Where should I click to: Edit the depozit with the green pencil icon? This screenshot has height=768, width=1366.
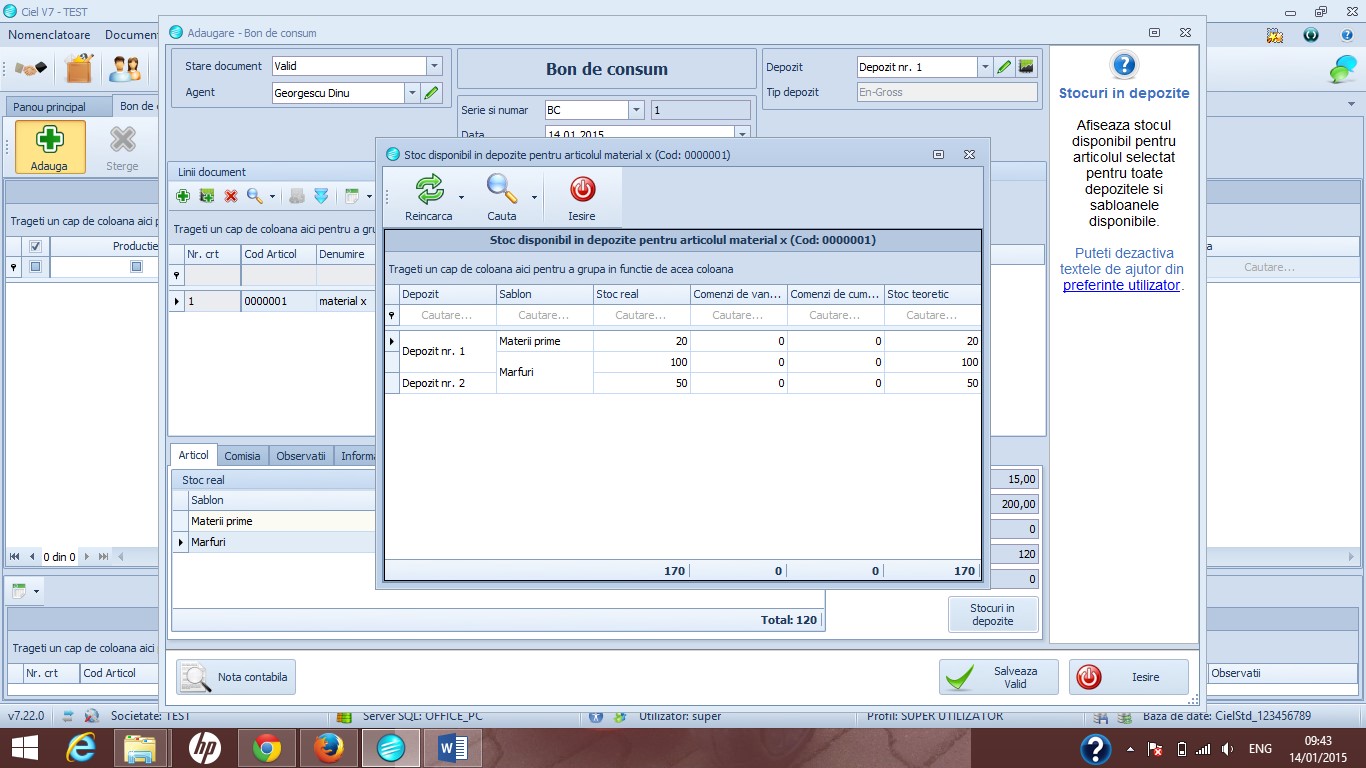coord(1005,67)
